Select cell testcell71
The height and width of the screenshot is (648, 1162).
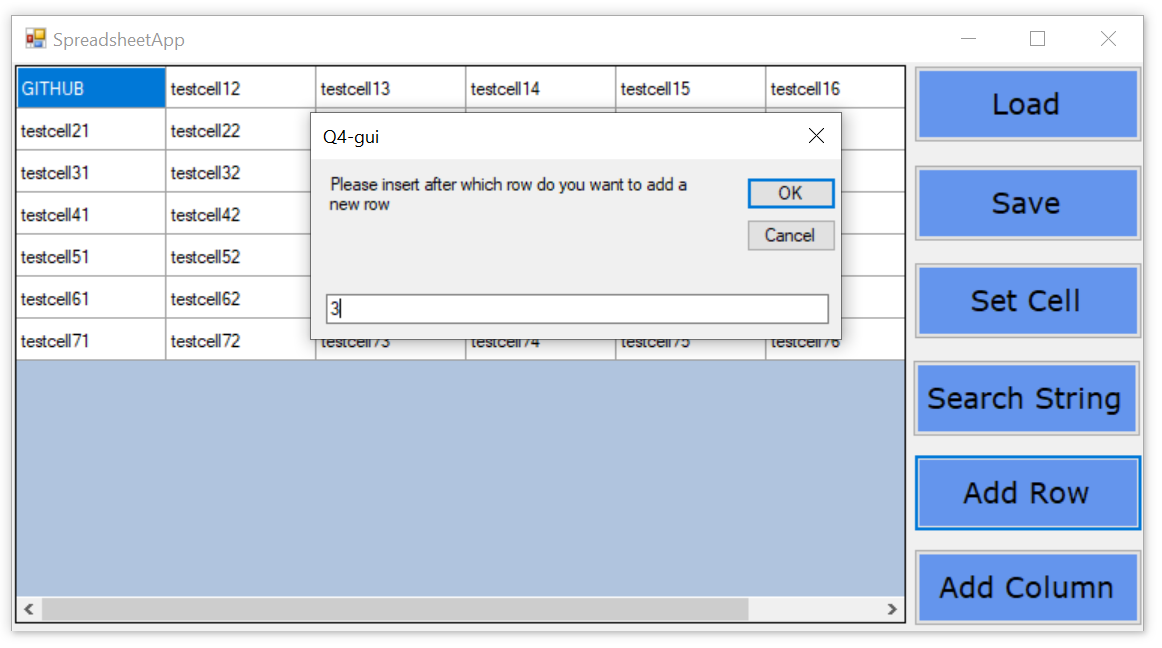click(90, 341)
